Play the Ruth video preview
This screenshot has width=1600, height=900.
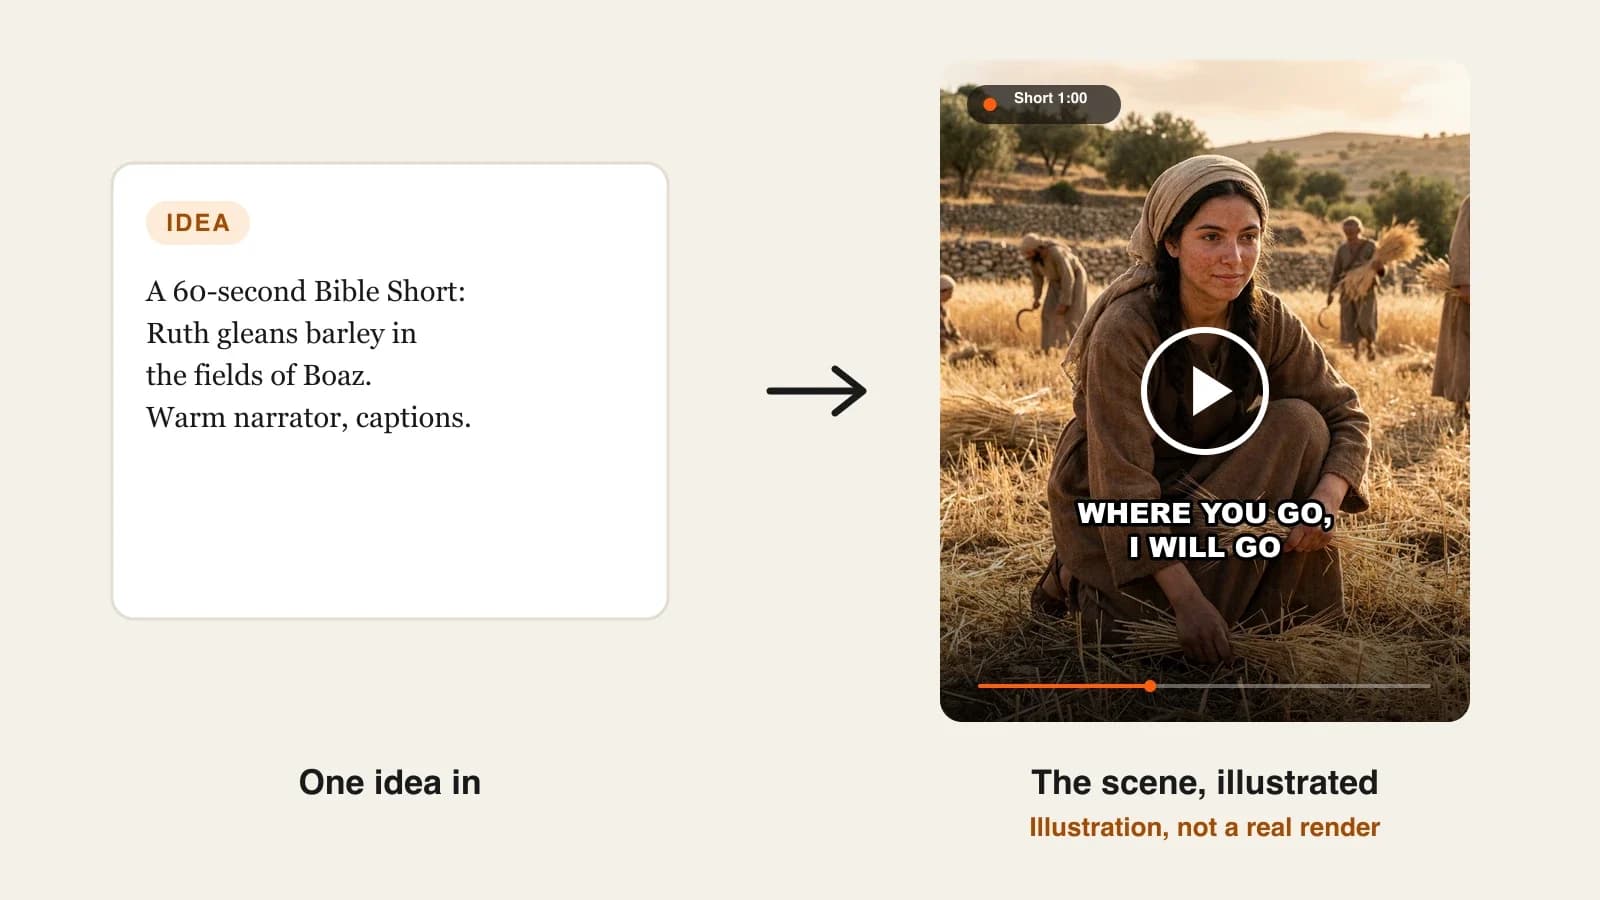click(1204, 391)
